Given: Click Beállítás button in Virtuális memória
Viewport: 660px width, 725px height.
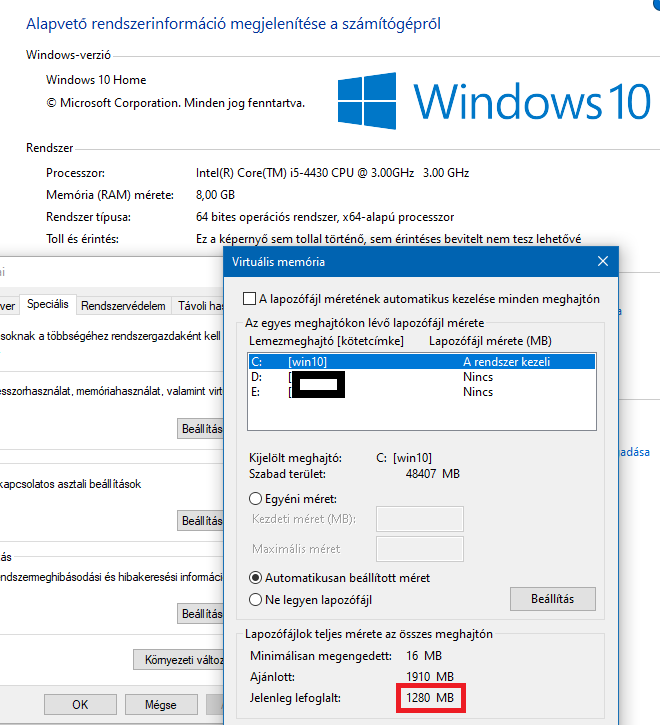Looking at the screenshot, I should [x=553, y=599].
